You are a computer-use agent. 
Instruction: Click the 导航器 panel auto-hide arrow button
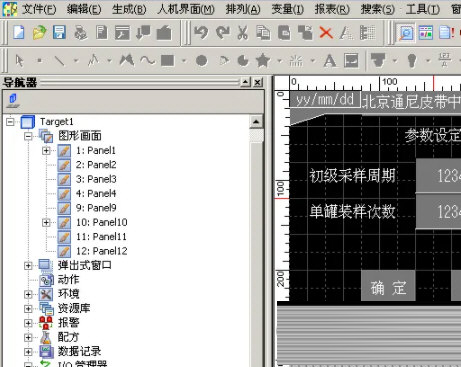[x=246, y=82]
